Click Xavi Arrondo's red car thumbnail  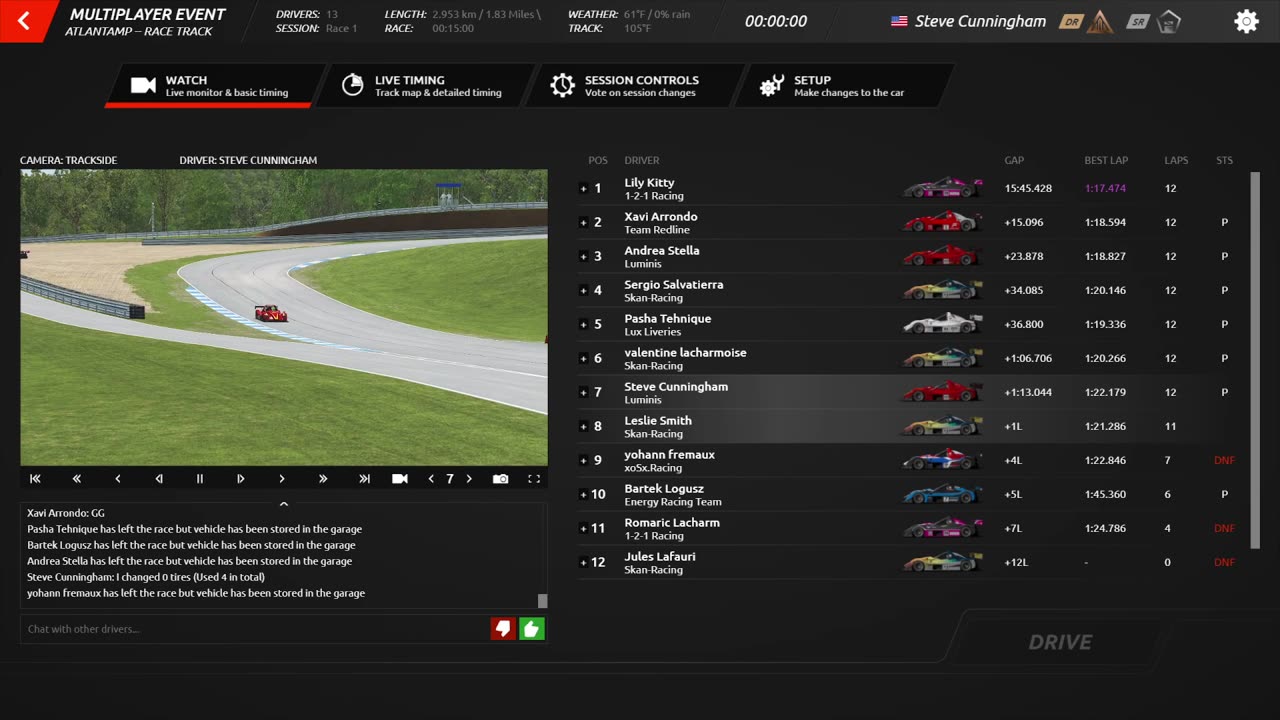pyautogui.click(x=942, y=222)
